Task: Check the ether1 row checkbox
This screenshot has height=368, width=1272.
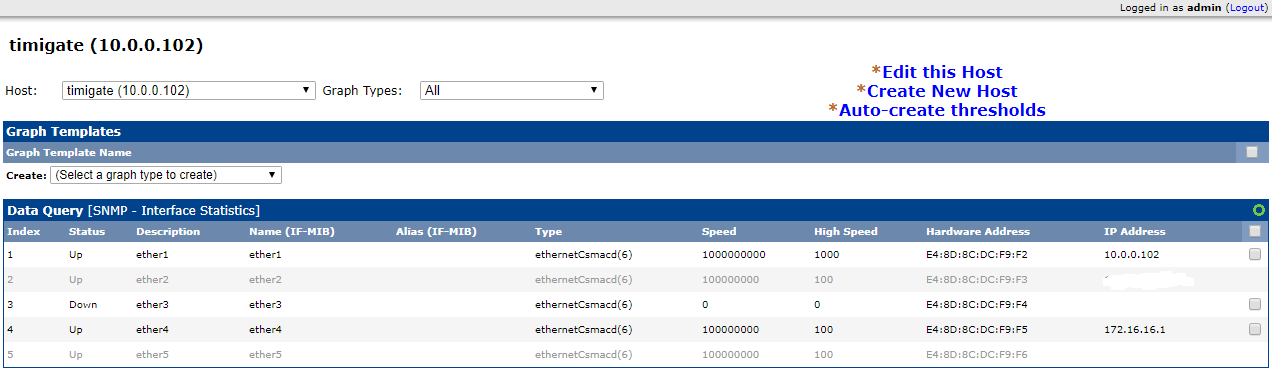Action: (x=1254, y=255)
